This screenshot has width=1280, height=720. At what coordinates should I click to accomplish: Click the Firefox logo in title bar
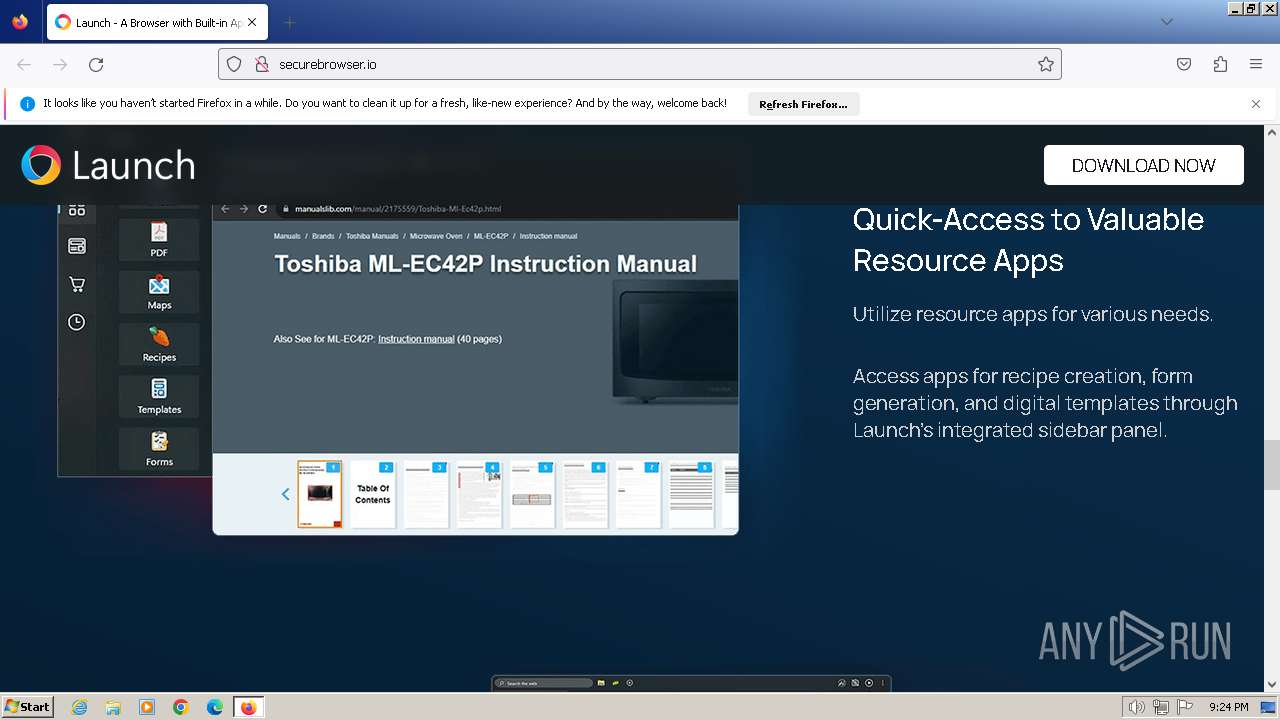(20, 22)
